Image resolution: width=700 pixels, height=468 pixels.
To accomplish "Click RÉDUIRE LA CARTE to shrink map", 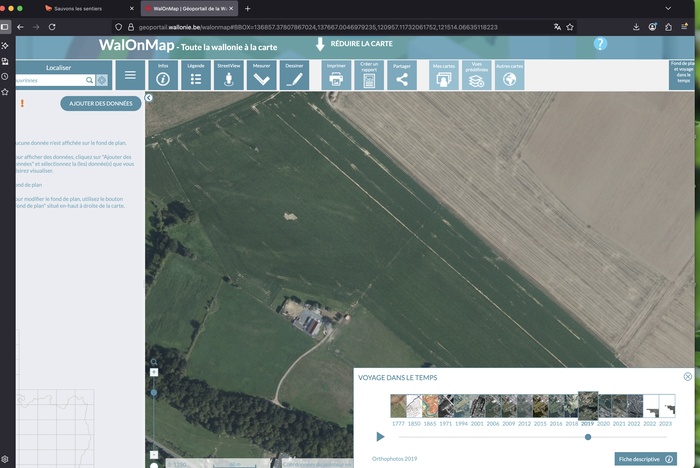I will click(x=355, y=44).
